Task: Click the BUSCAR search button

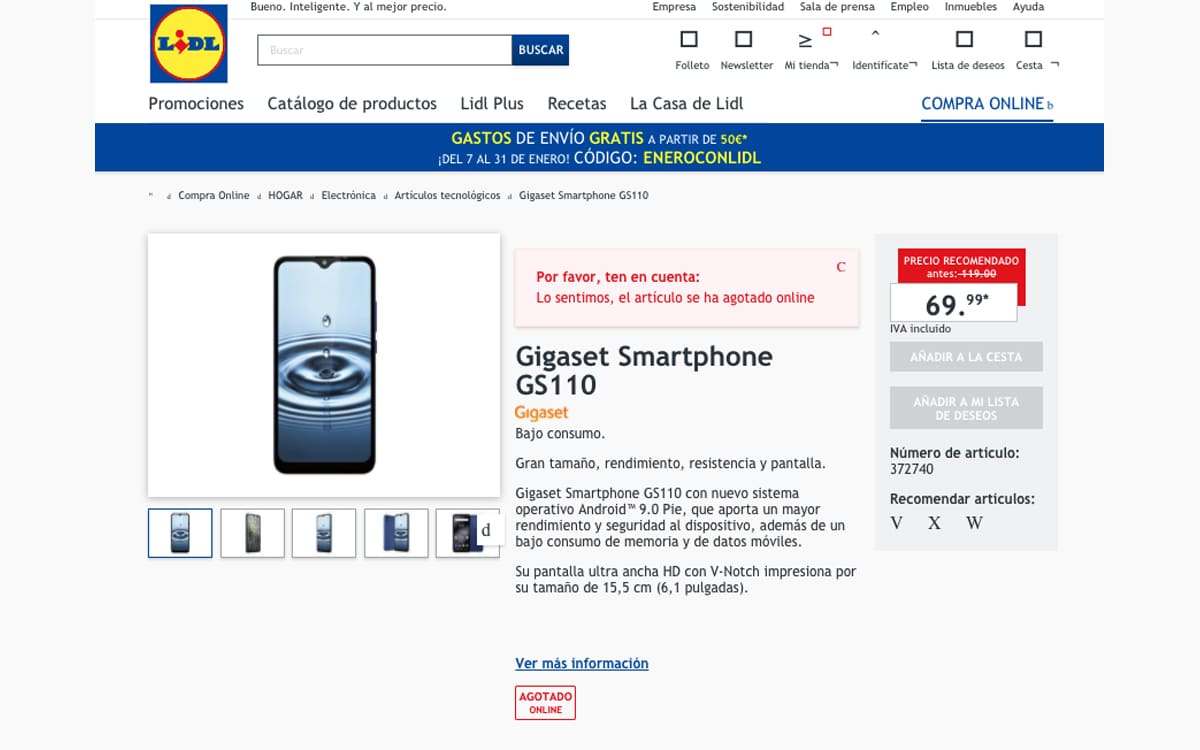Action: point(540,49)
